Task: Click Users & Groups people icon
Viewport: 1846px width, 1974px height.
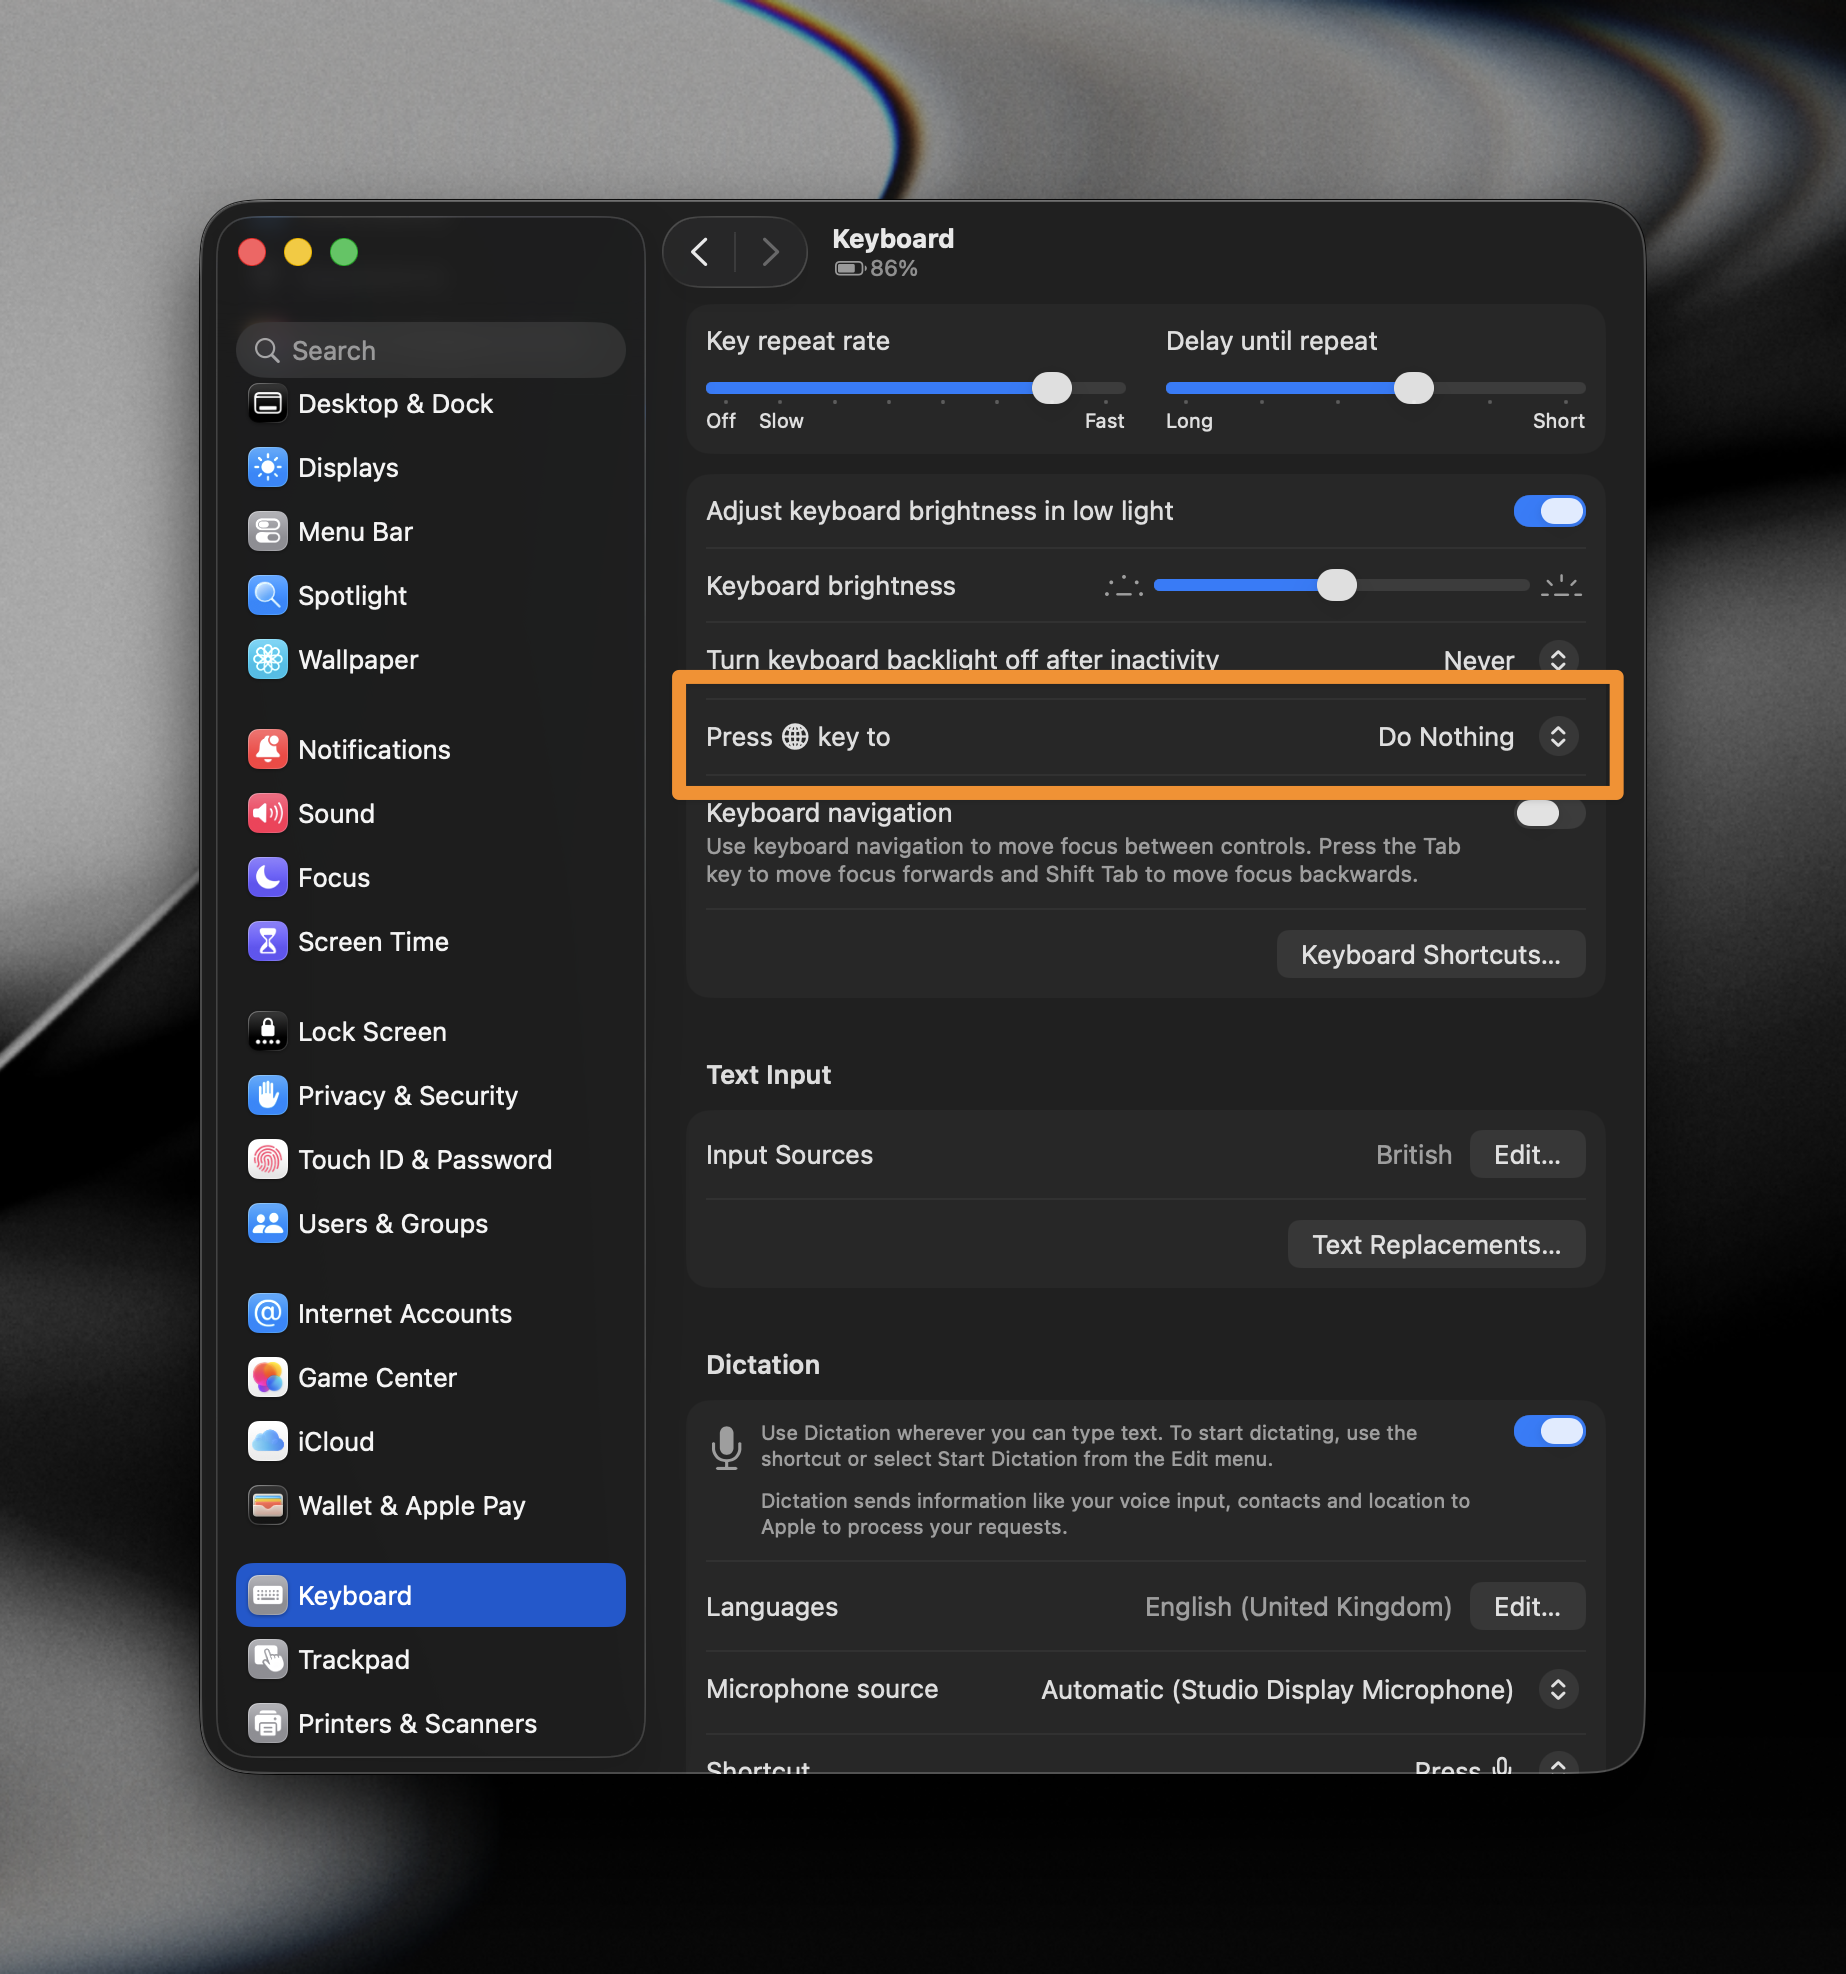Action: pyautogui.click(x=267, y=1224)
